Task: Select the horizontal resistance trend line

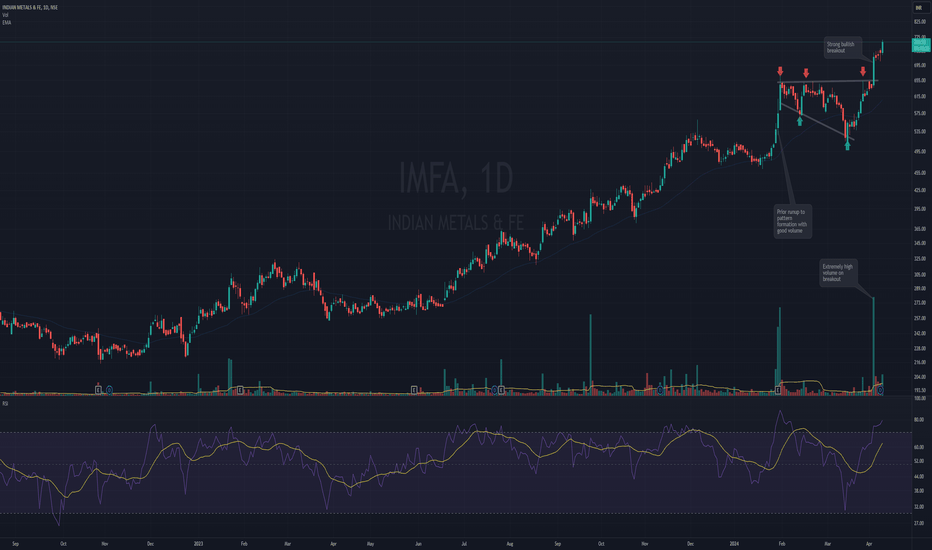Action: [x=827, y=81]
